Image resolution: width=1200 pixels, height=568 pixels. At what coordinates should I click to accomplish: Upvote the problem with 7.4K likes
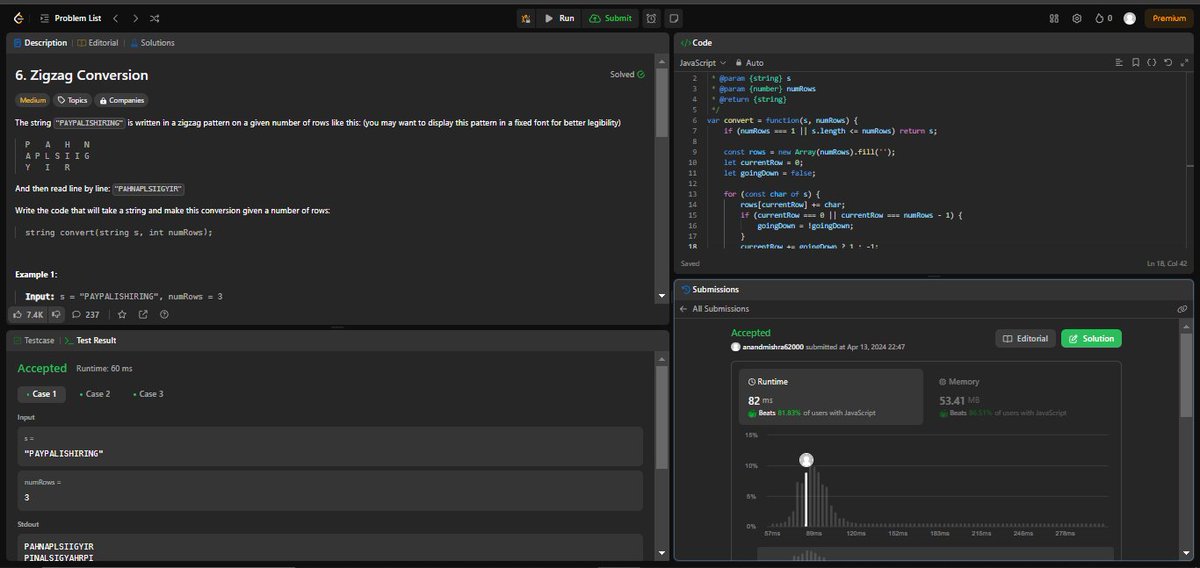coord(29,314)
